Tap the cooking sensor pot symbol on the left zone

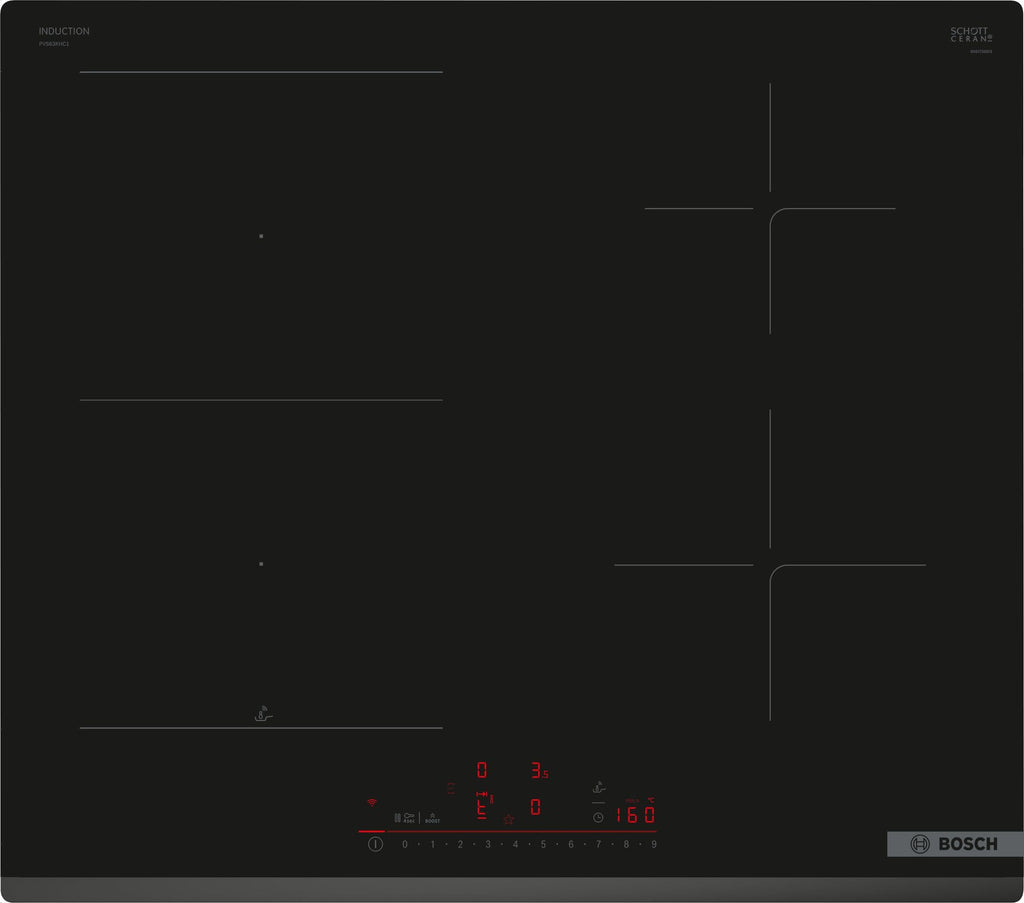(x=263, y=714)
